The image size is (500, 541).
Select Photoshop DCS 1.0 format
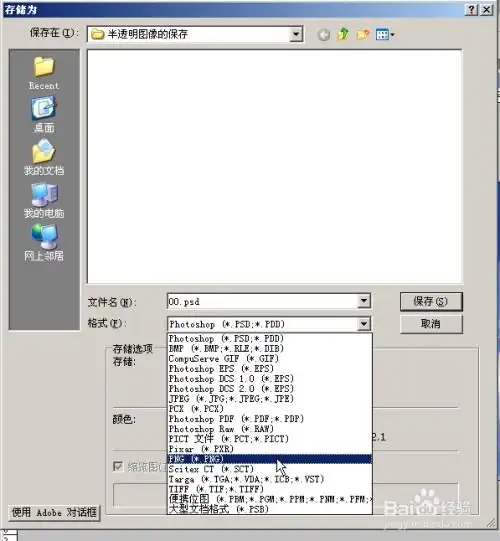(269, 378)
